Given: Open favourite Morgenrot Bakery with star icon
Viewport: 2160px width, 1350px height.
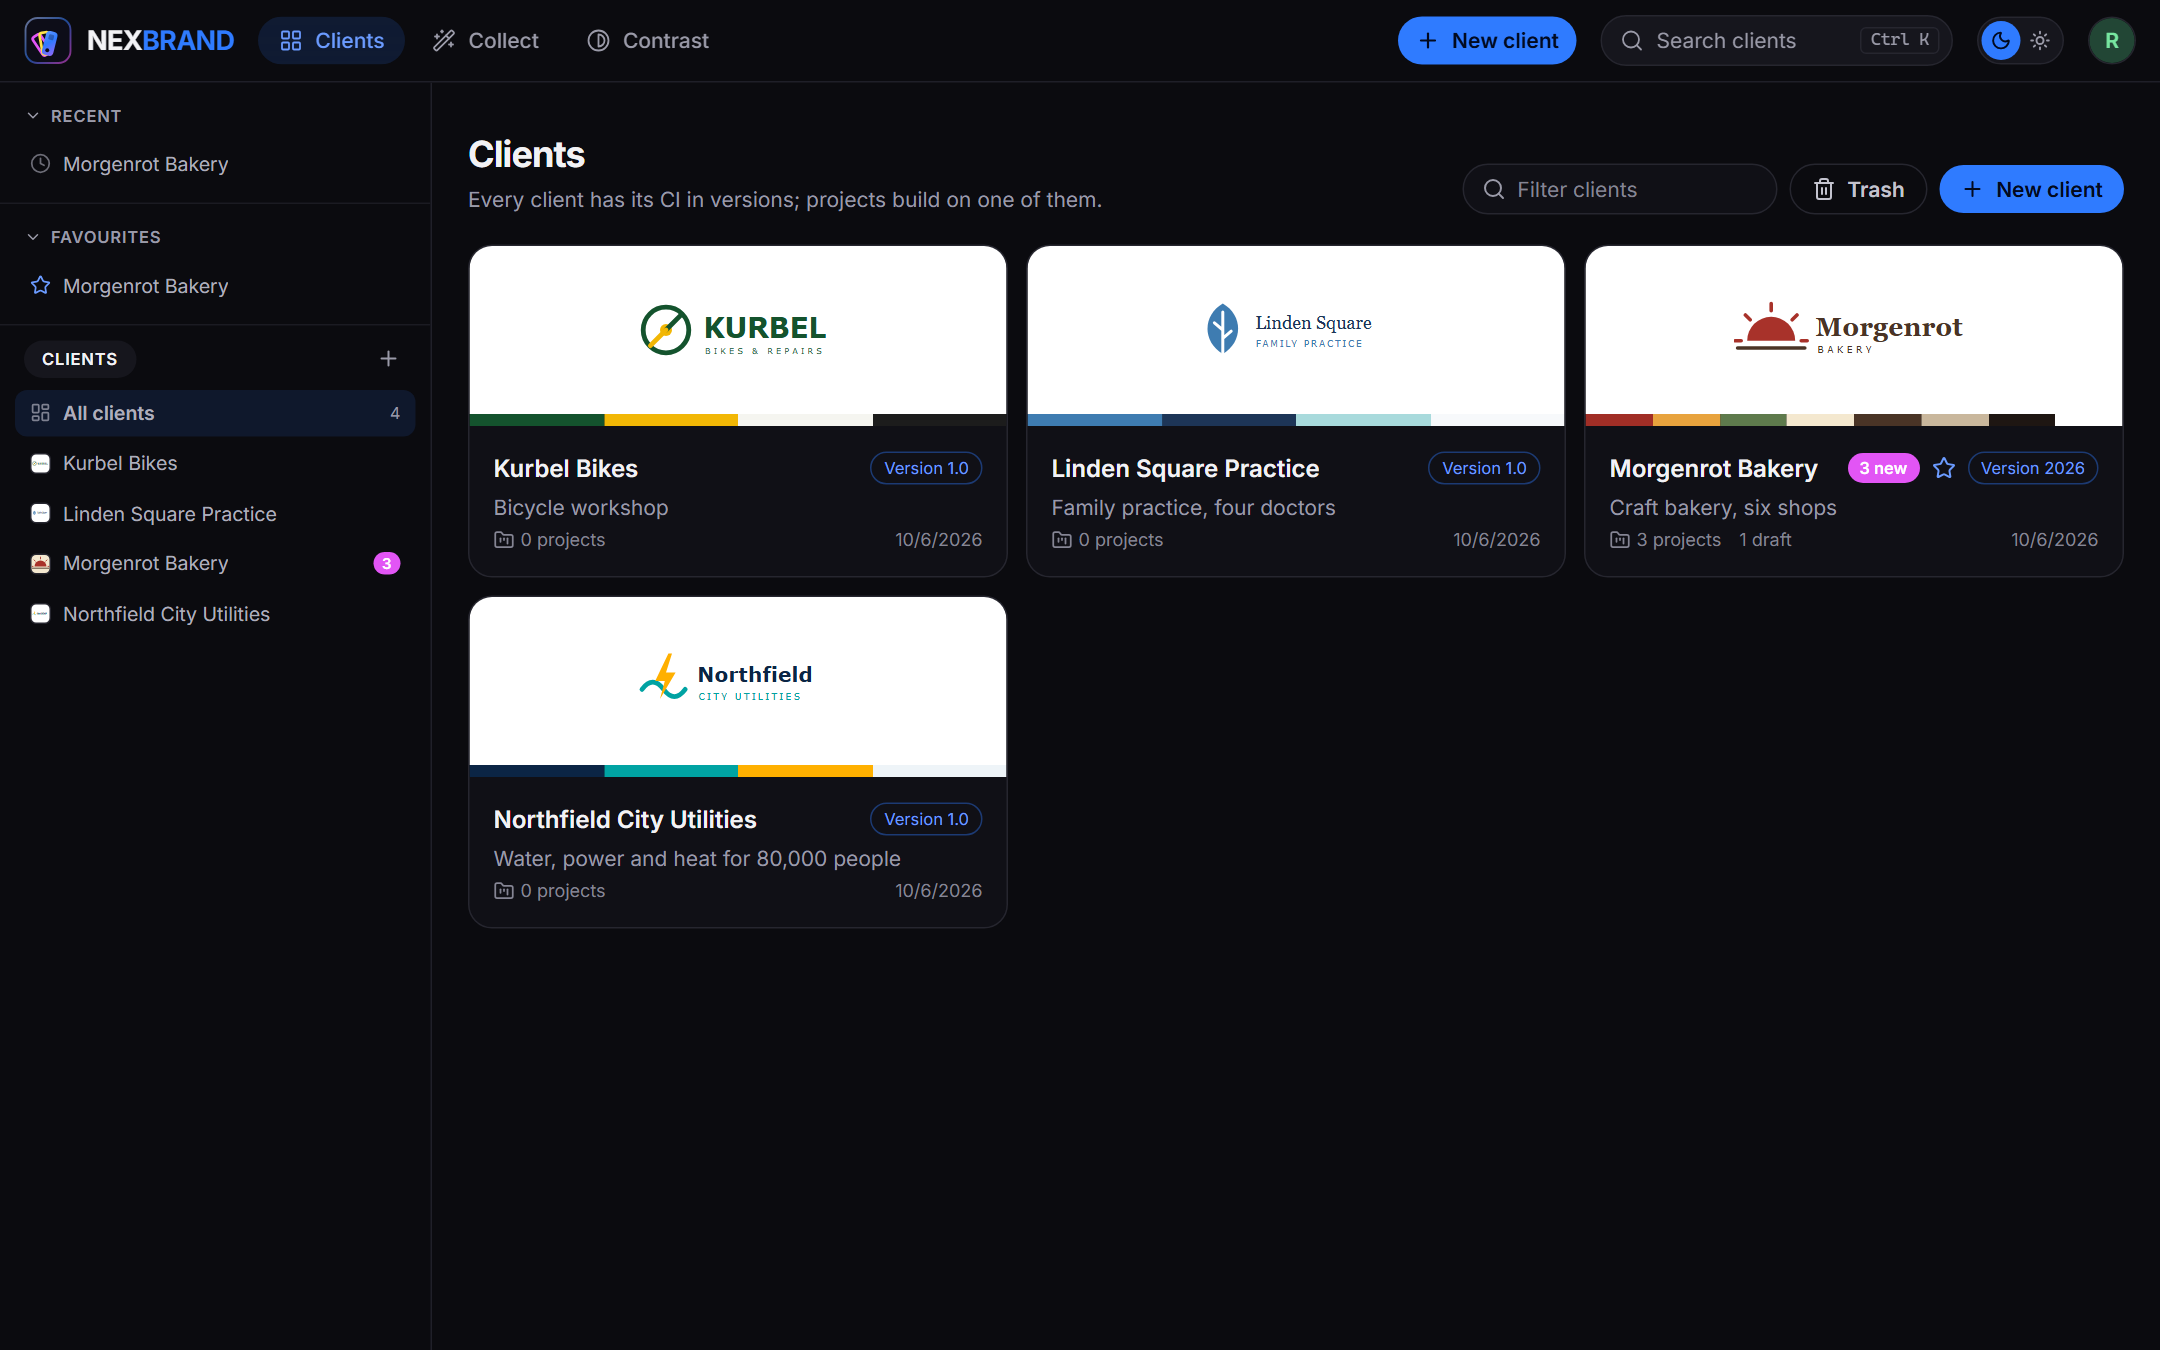Looking at the screenshot, I should tap(215, 286).
